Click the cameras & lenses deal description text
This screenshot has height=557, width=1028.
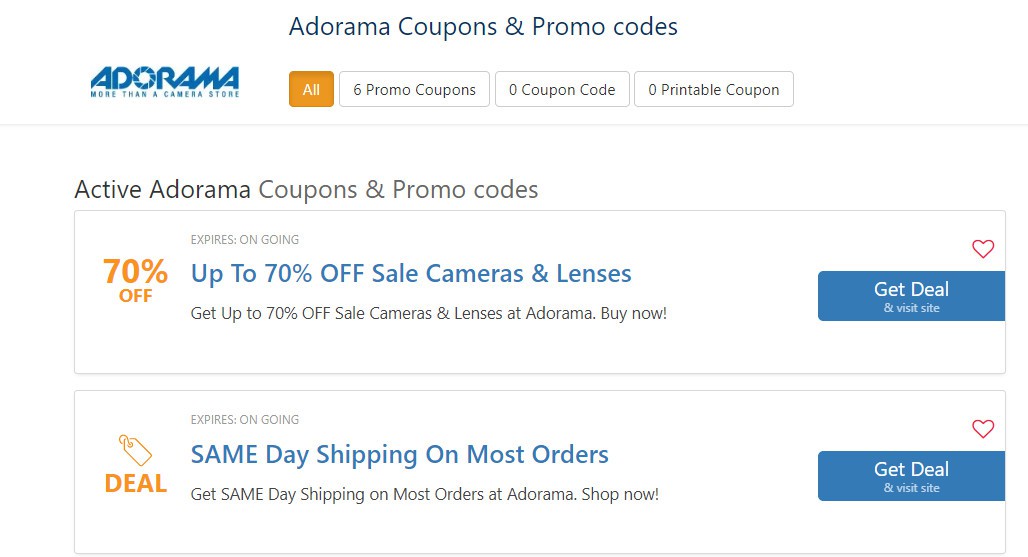tap(428, 313)
